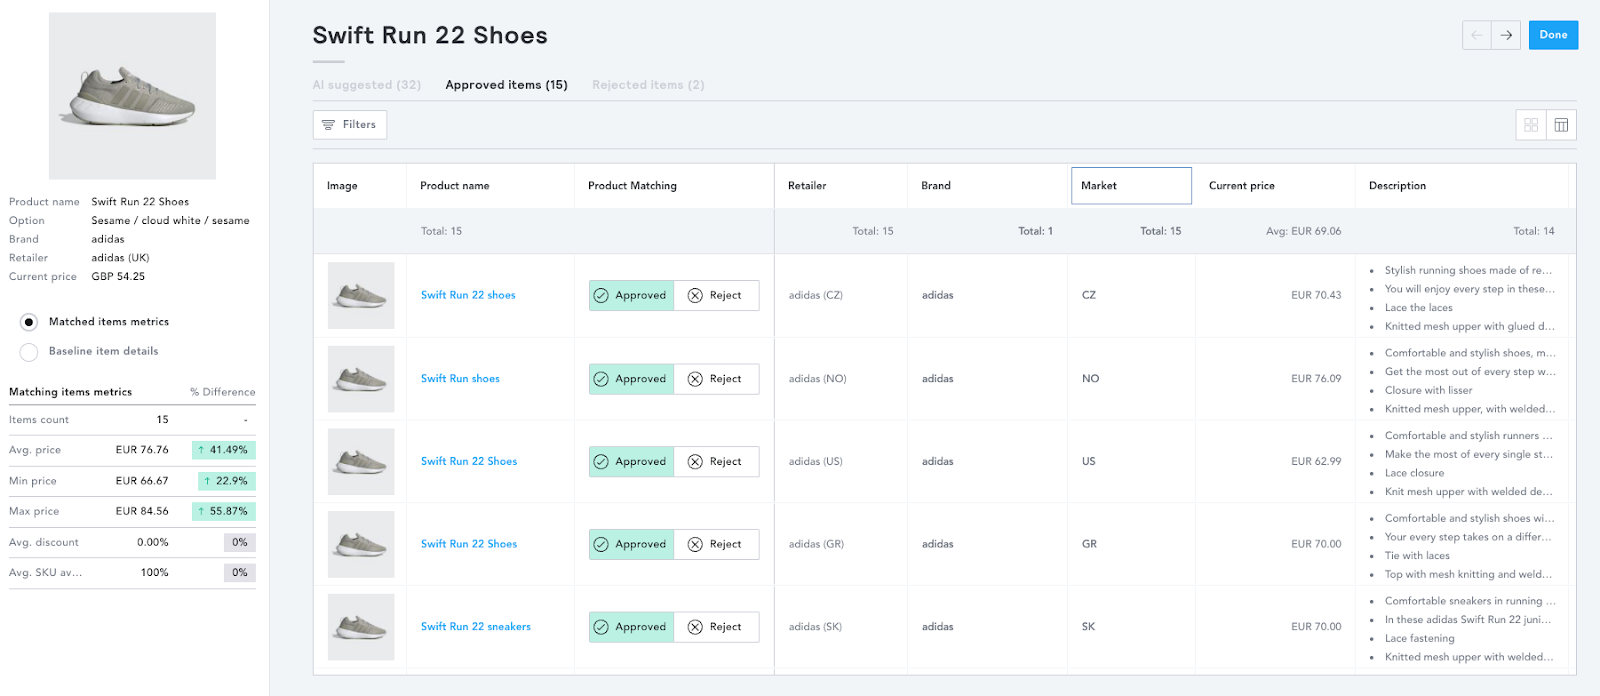Reject the adidas (NO) item
This screenshot has width=1600, height=696.
716,379
